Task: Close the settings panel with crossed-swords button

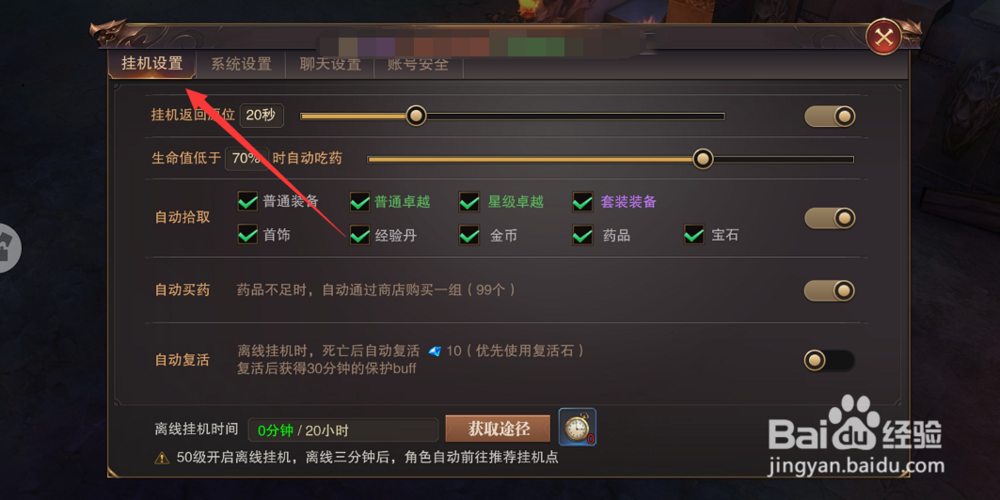Action: point(883,37)
